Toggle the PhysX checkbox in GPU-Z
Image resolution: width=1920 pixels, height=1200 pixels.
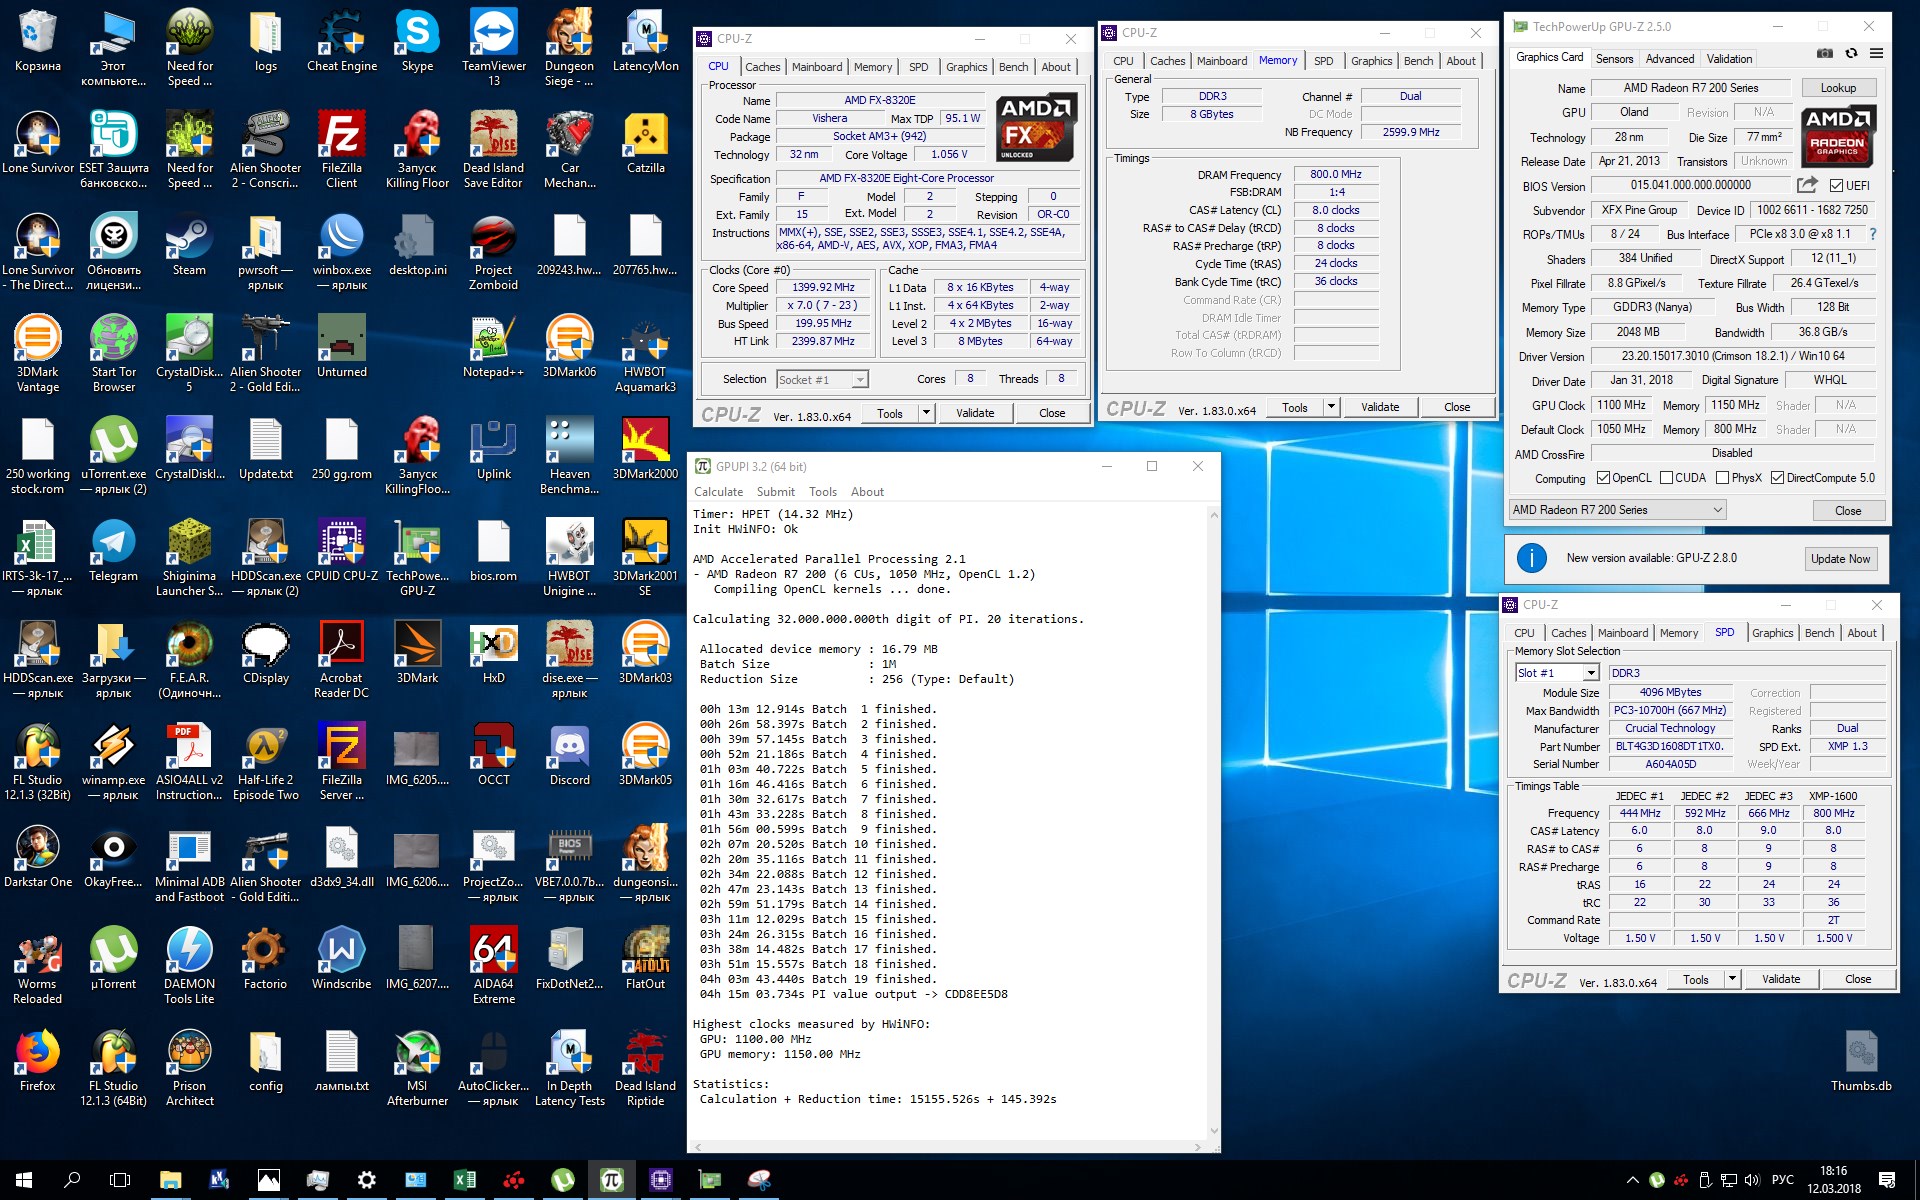click(1723, 478)
